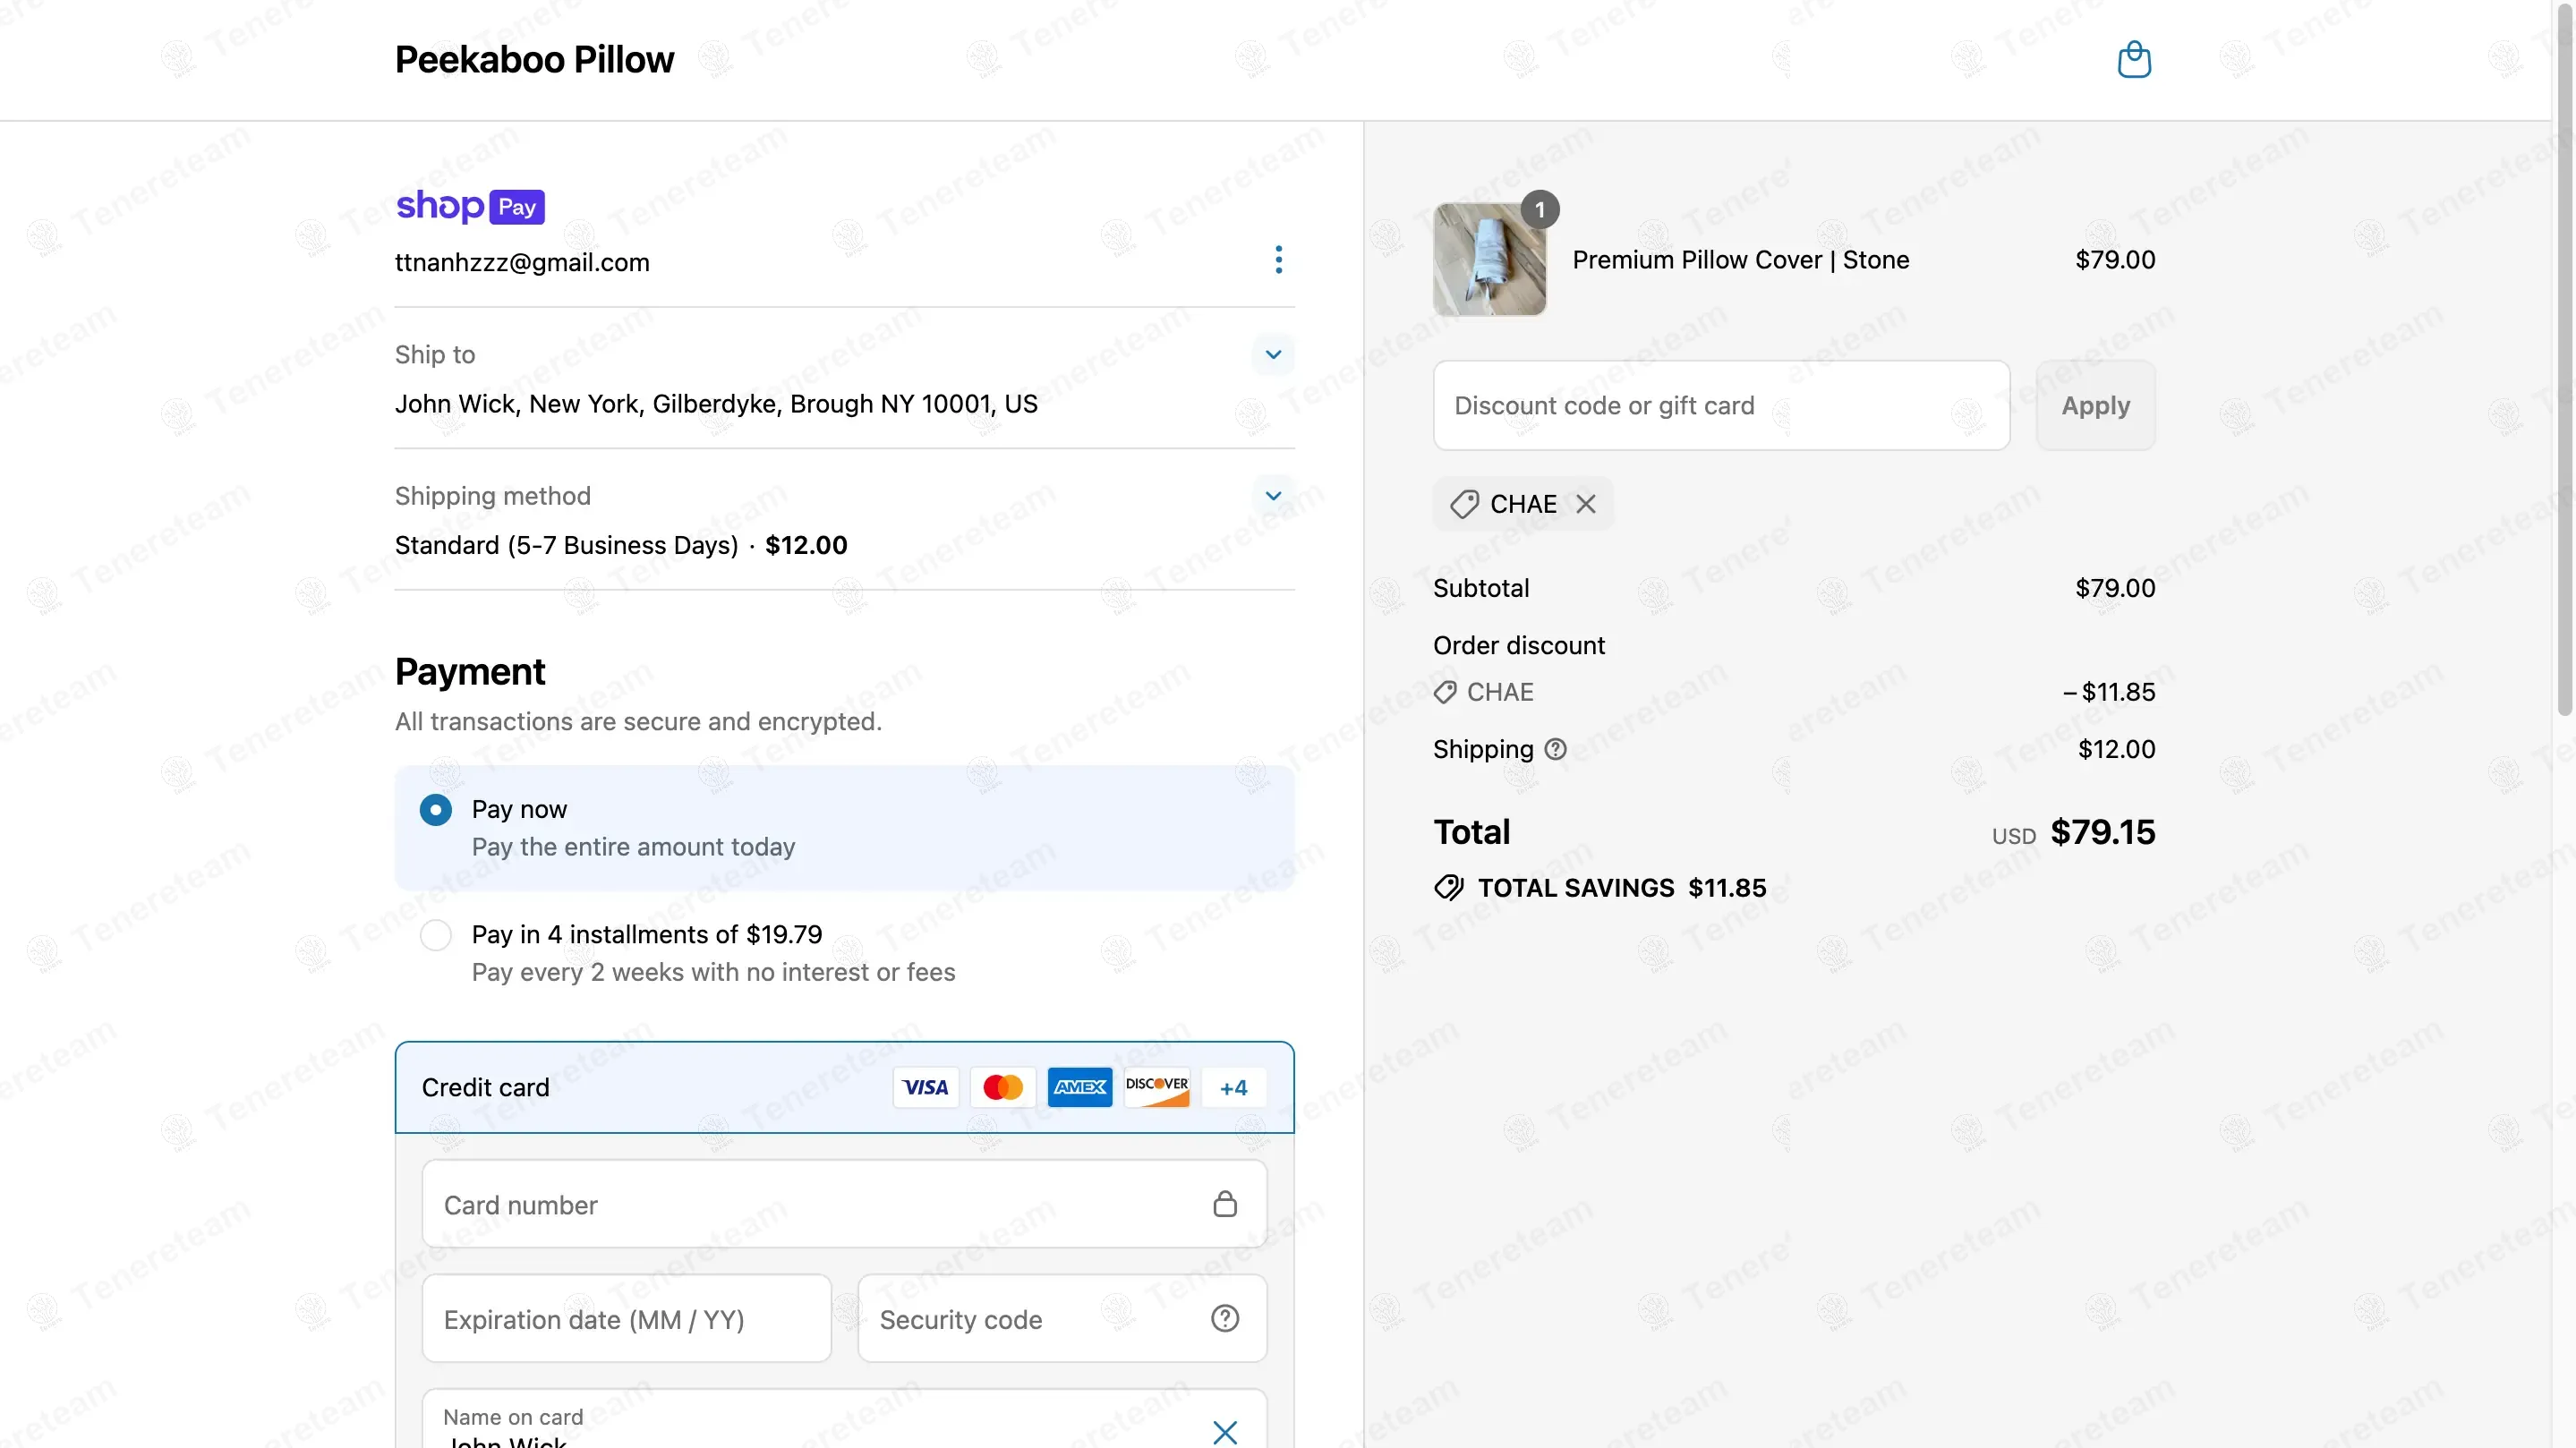The image size is (2576, 1448).
Task: Click the Total amount $79.15
Action: [2102, 832]
